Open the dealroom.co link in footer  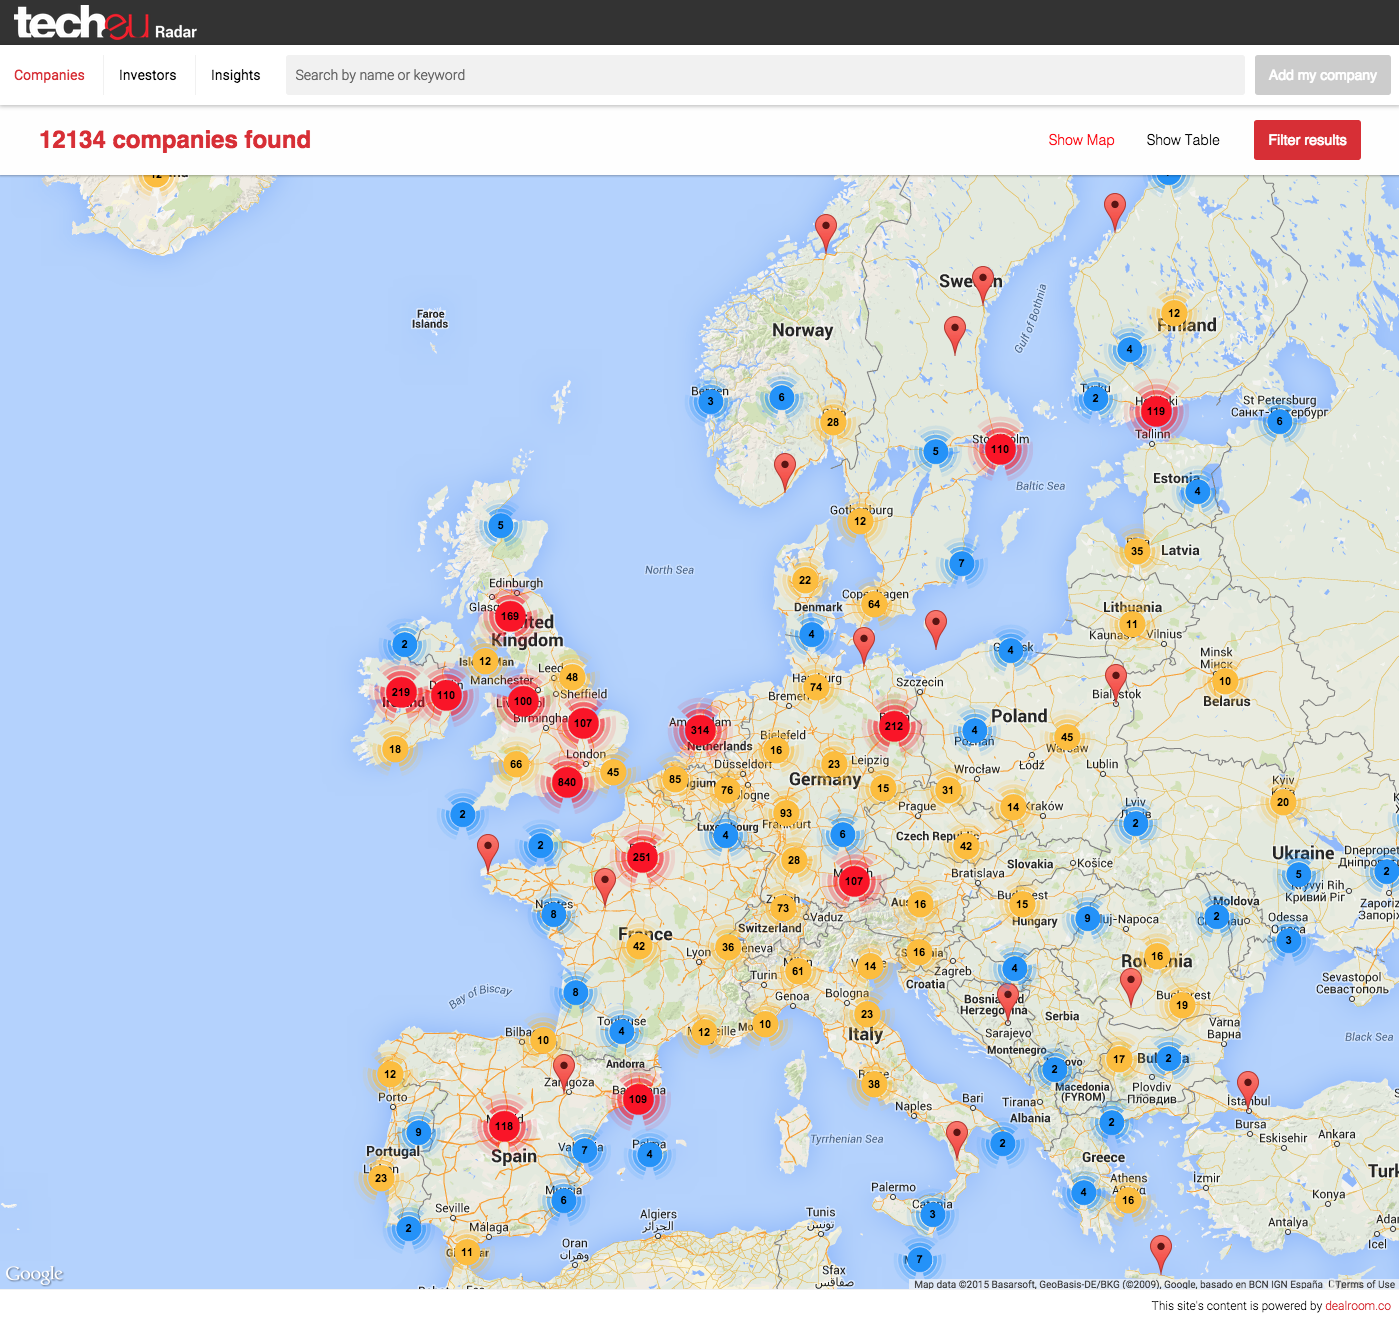[1357, 1306]
